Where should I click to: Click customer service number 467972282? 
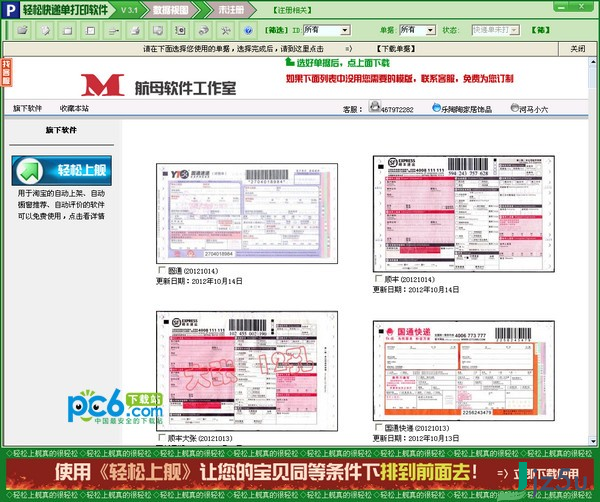point(397,109)
